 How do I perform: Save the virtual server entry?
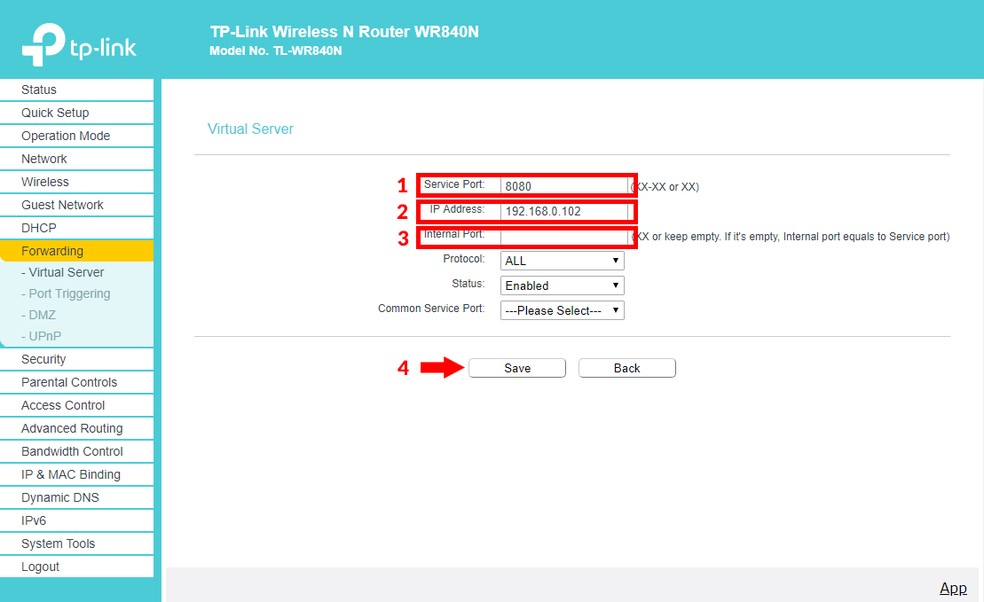[517, 368]
